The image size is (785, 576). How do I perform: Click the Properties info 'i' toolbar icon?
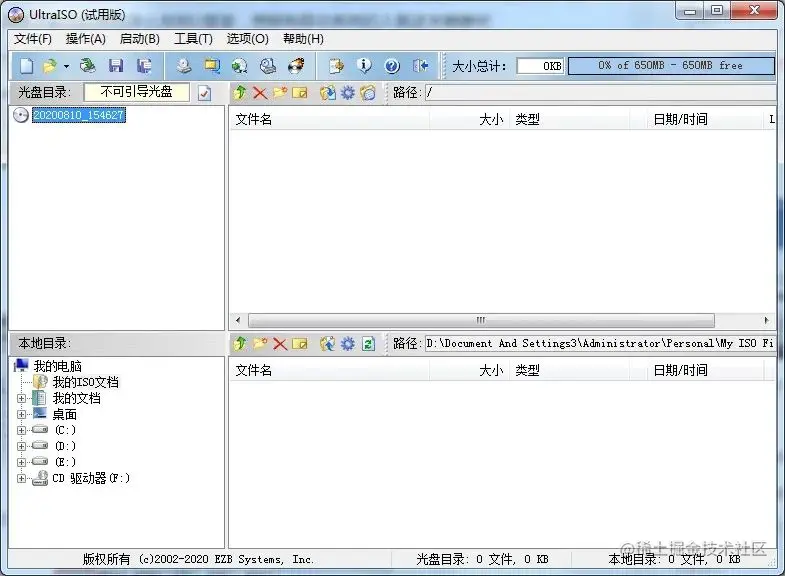tap(364, 66)
